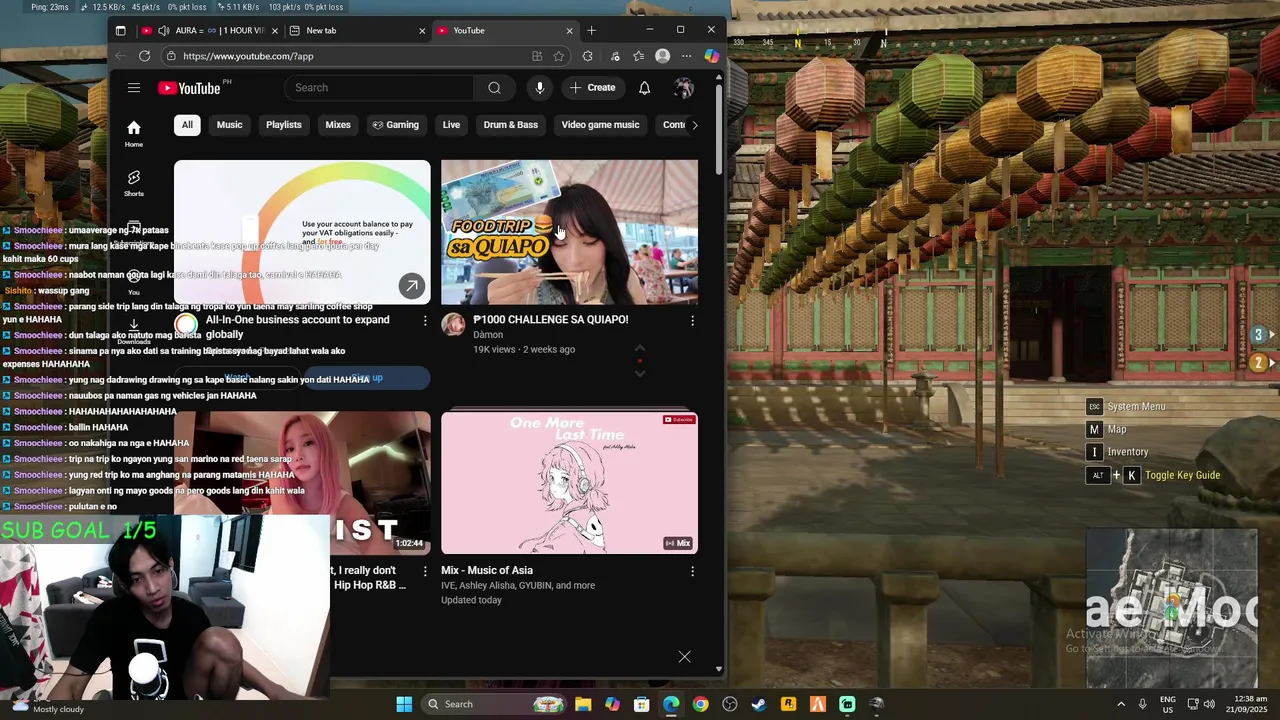1280x720 pixels.
Task: Open Shorts in YouTube sidebar
Action: pos(134,183)
